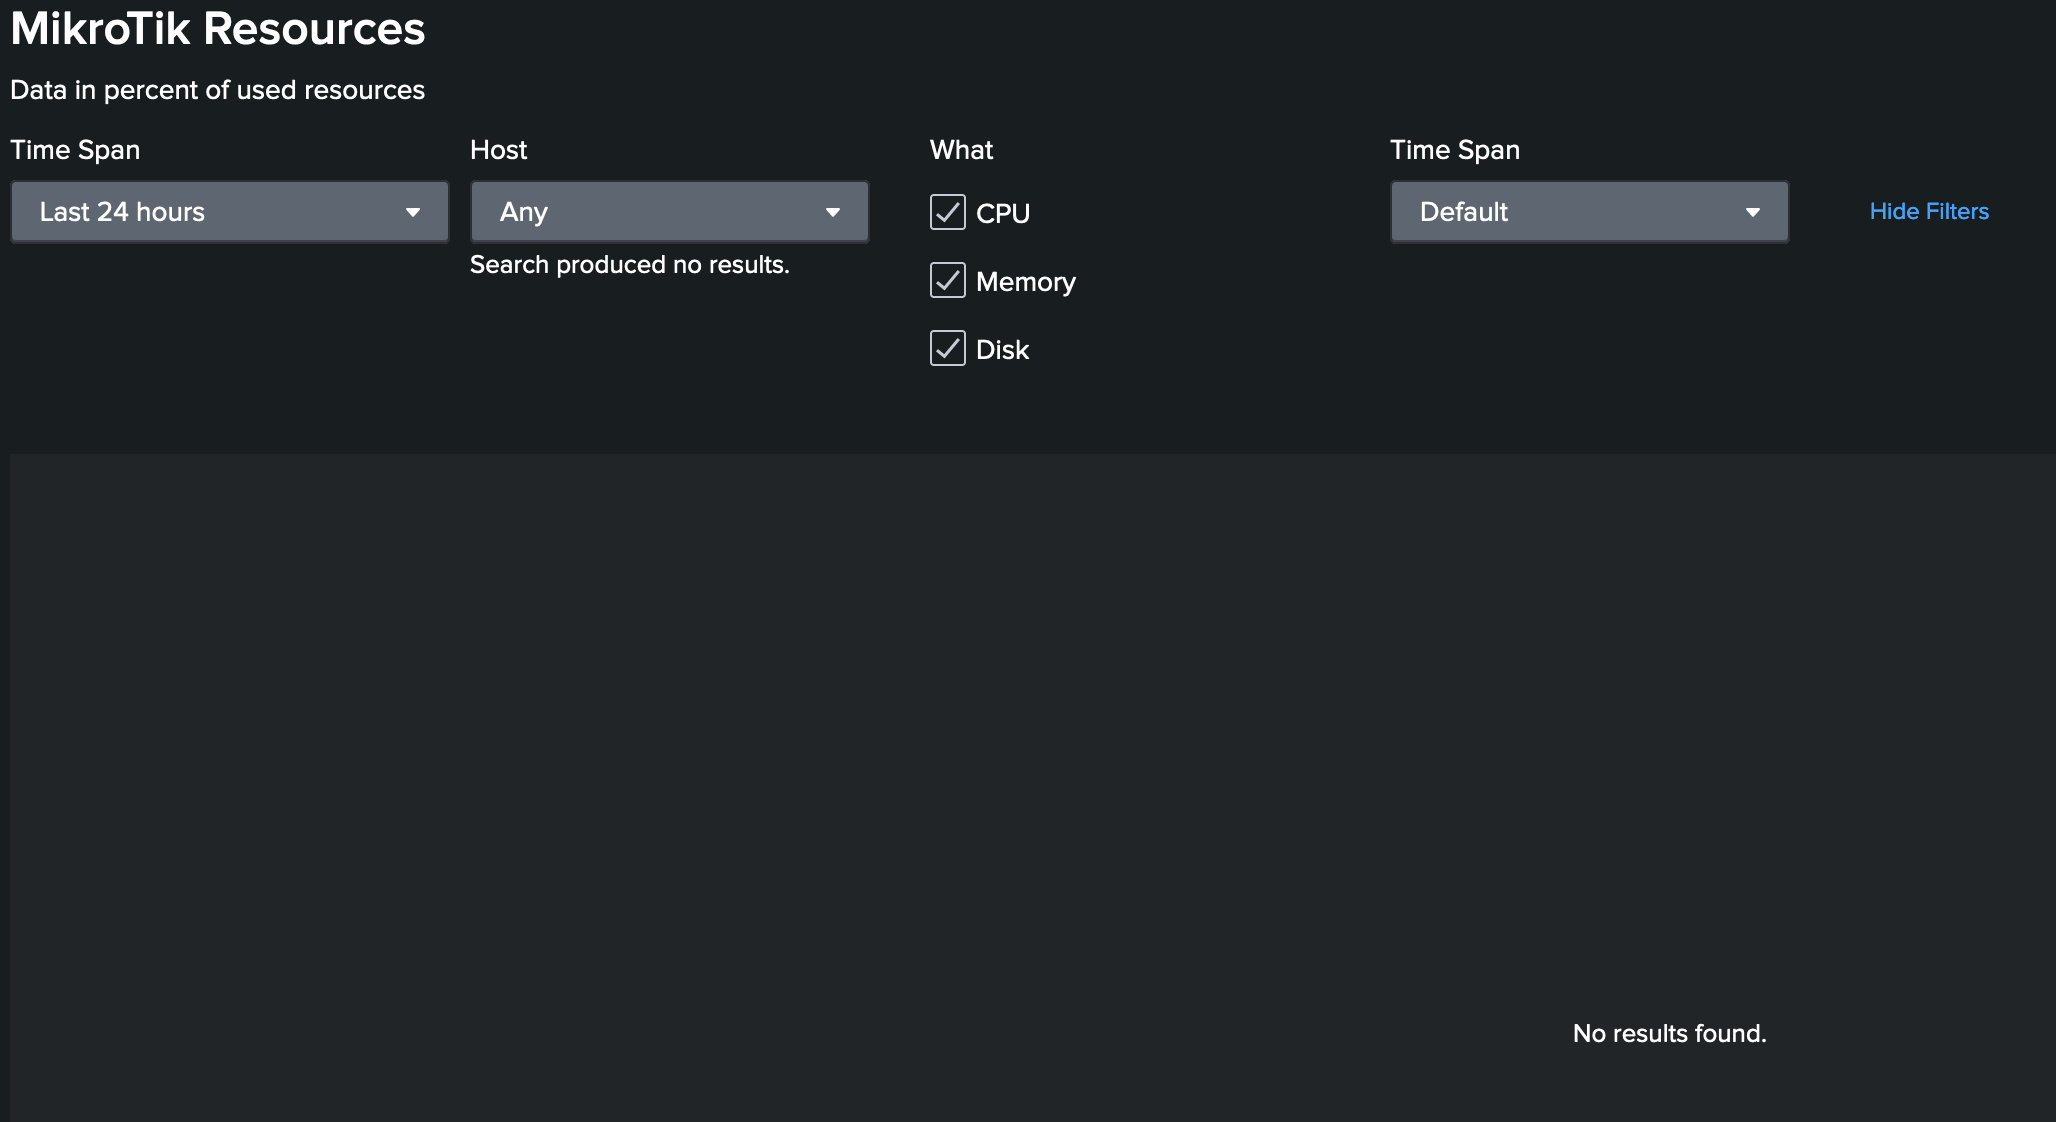The height and width of the screenshot is (1122, 2056).
Task: Select the Host field label
Action: [497, 149]
